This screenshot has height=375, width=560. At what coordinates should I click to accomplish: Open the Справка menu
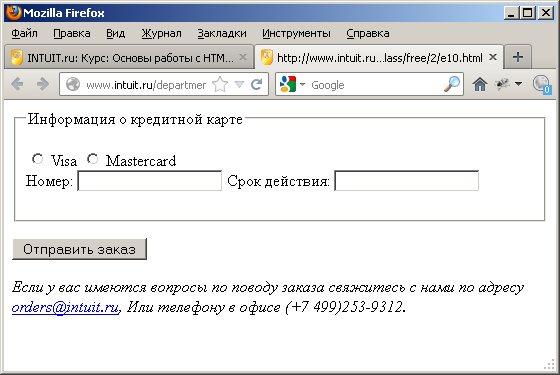(368, 33)
